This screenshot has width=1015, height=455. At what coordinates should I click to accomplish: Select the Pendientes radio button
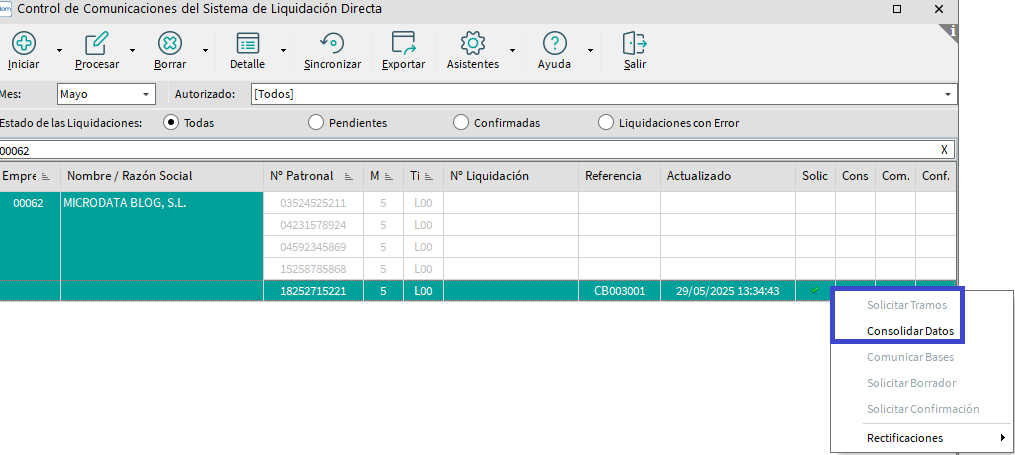point(316,123)
